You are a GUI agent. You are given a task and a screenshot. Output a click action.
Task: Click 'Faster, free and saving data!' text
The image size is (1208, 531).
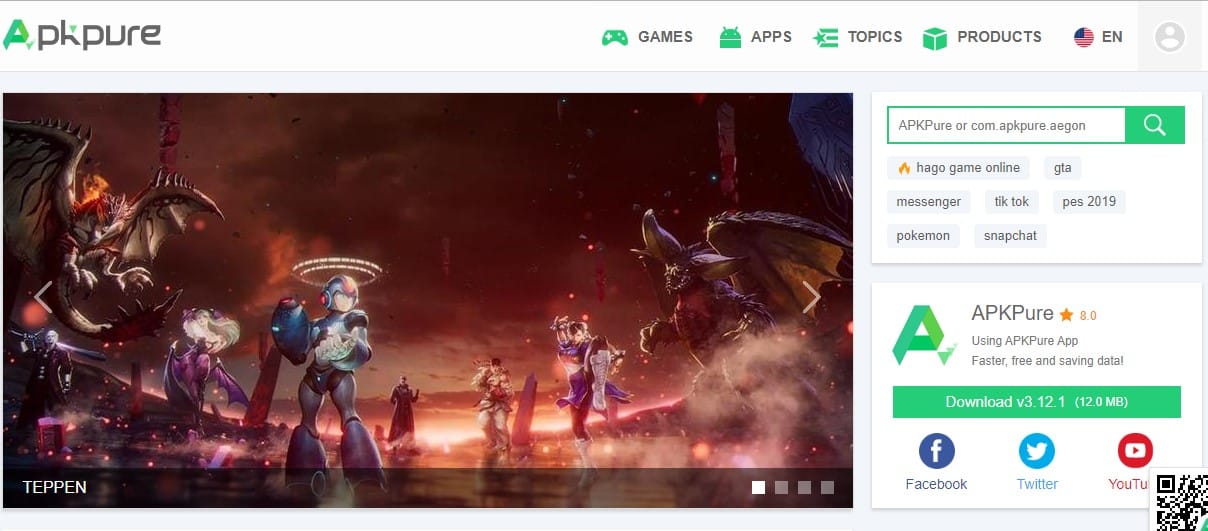1048,360
